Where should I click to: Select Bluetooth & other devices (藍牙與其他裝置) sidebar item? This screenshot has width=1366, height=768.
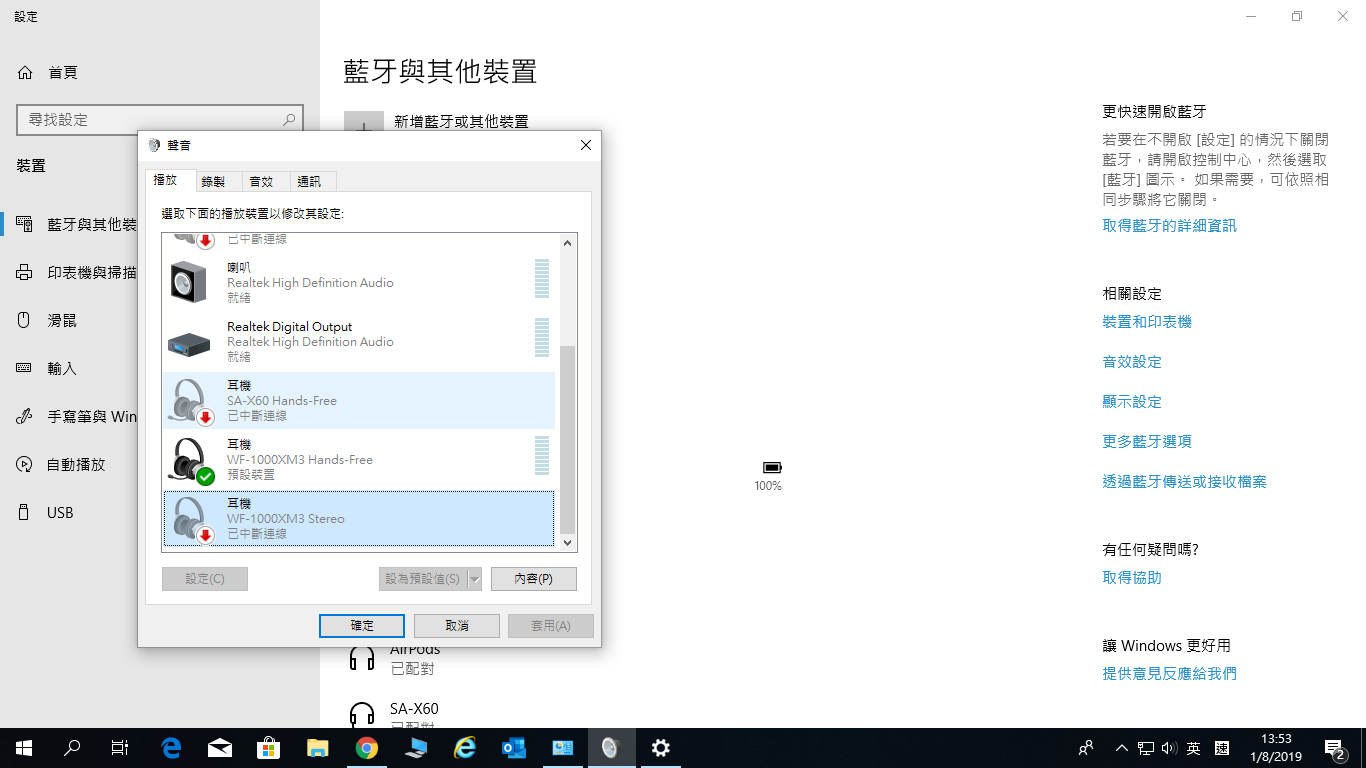pos(78,224)
